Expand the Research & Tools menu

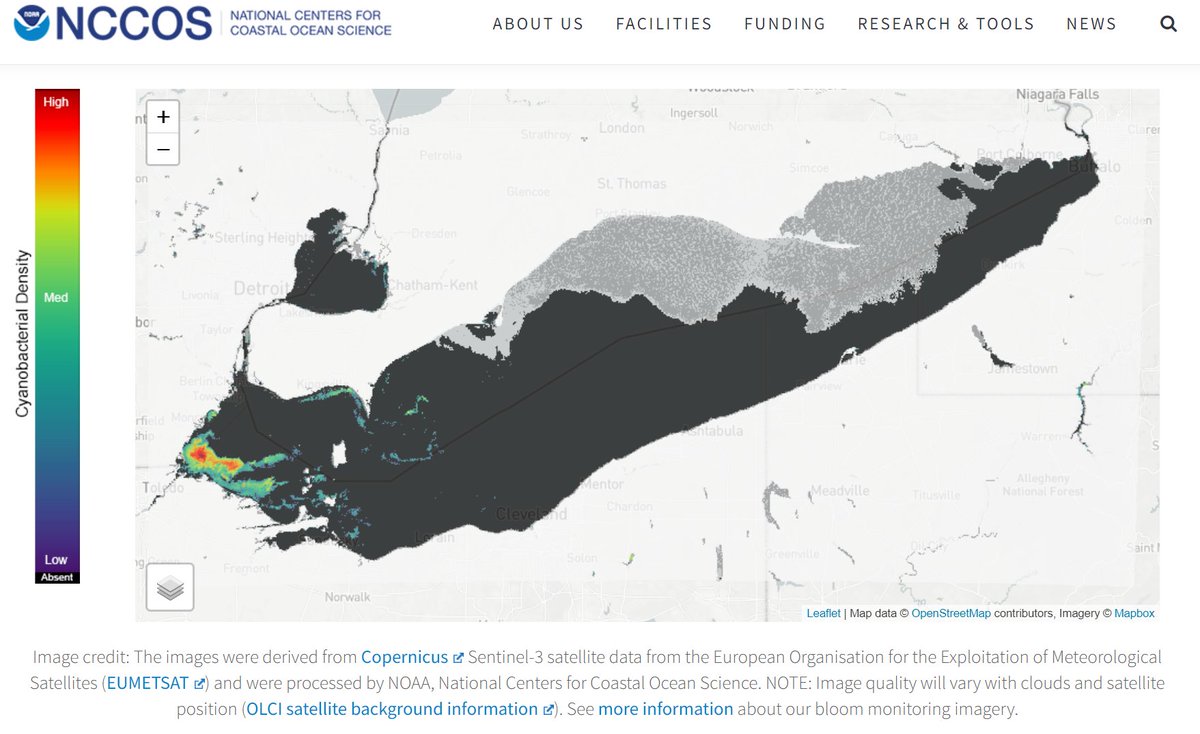pyautogui.click(x=945, y=23)
